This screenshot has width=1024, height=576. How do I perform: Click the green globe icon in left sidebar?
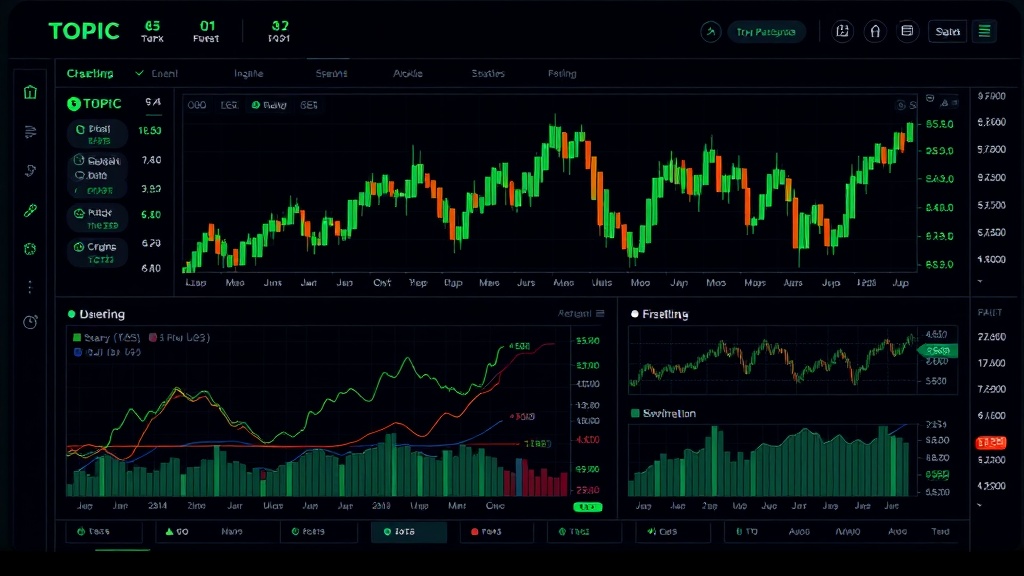point(30,249)
